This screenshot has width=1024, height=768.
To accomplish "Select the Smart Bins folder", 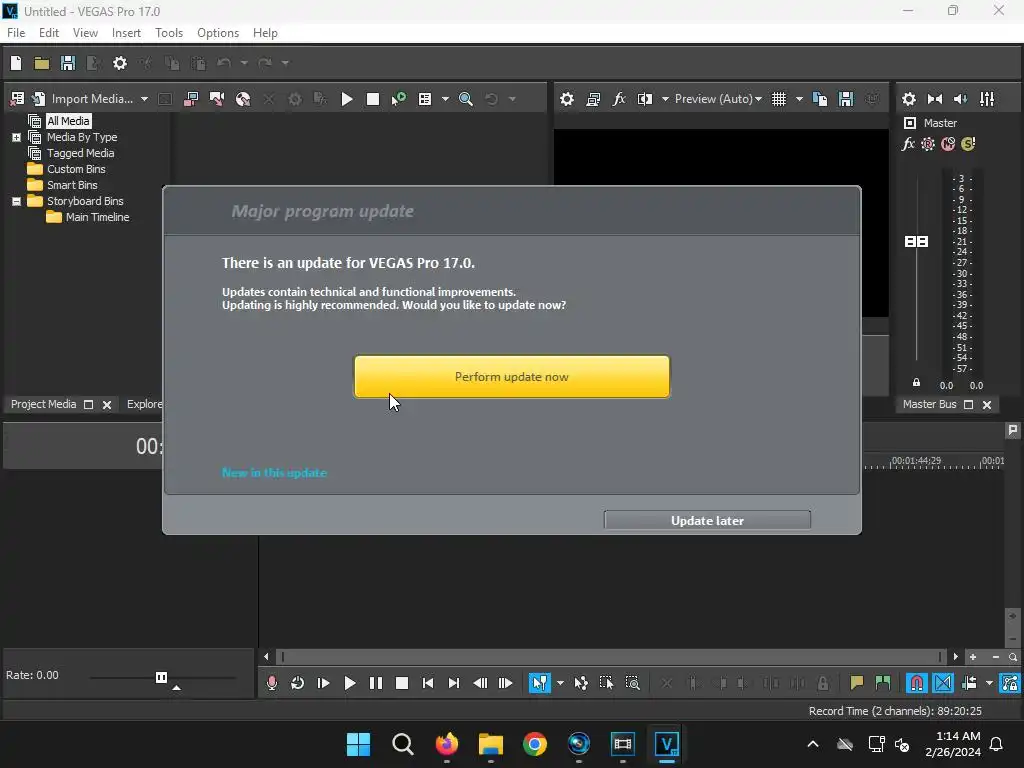I will [72, 185].
